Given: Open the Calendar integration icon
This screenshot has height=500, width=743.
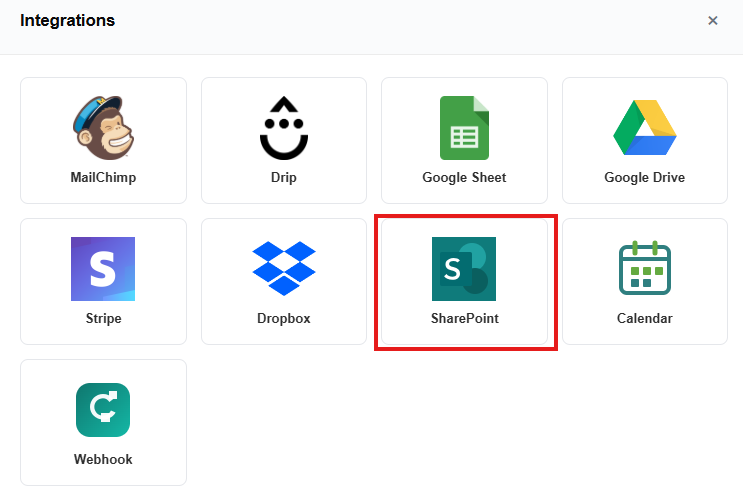Looking at the screenshot, I should [644, 268].
